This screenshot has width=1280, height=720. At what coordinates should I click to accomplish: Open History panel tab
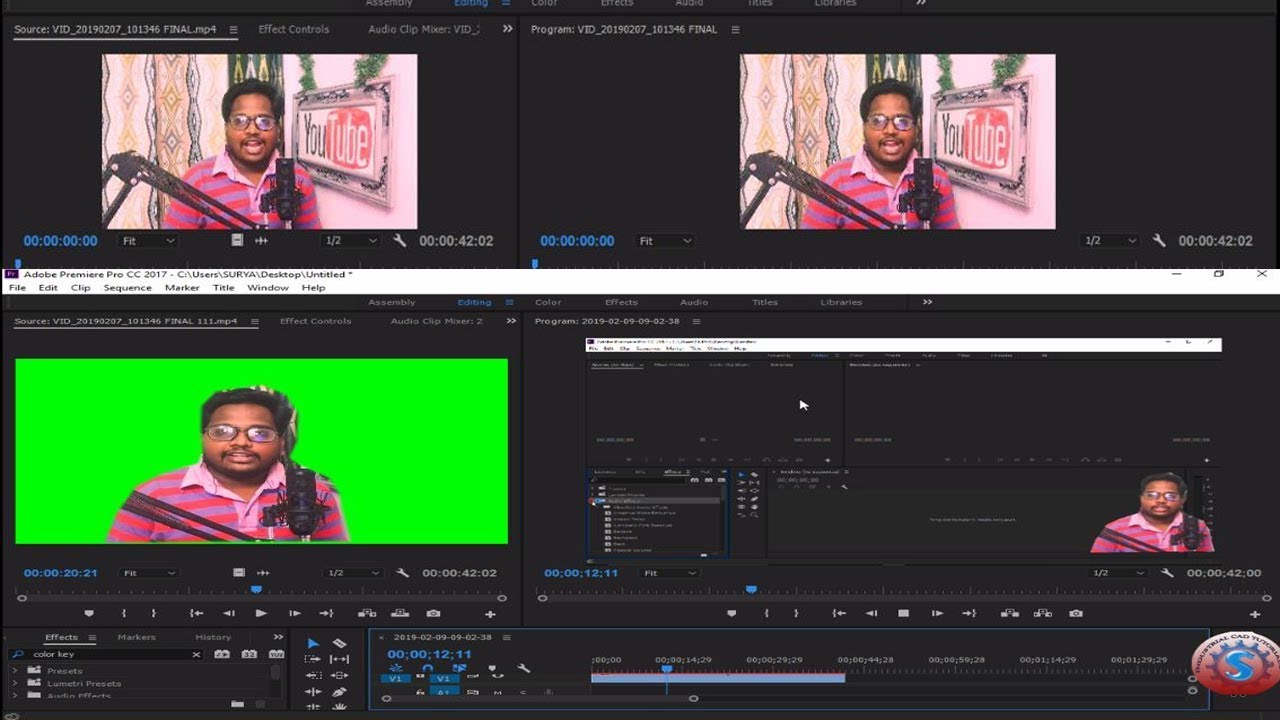coord(213,637)
